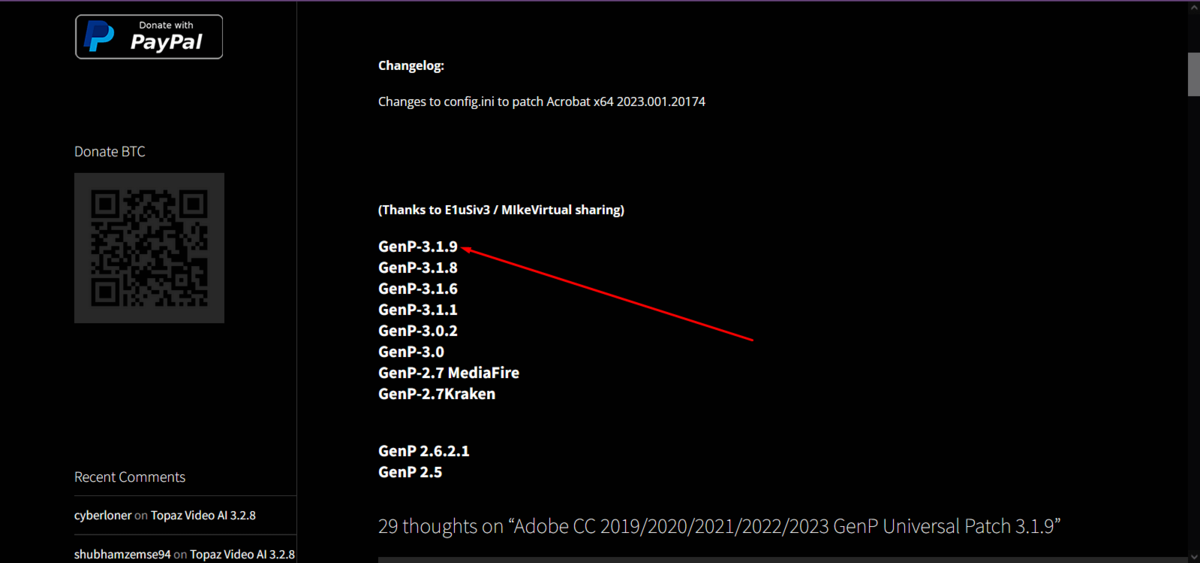Click the Donate BTC QR code image

point(149,248)
